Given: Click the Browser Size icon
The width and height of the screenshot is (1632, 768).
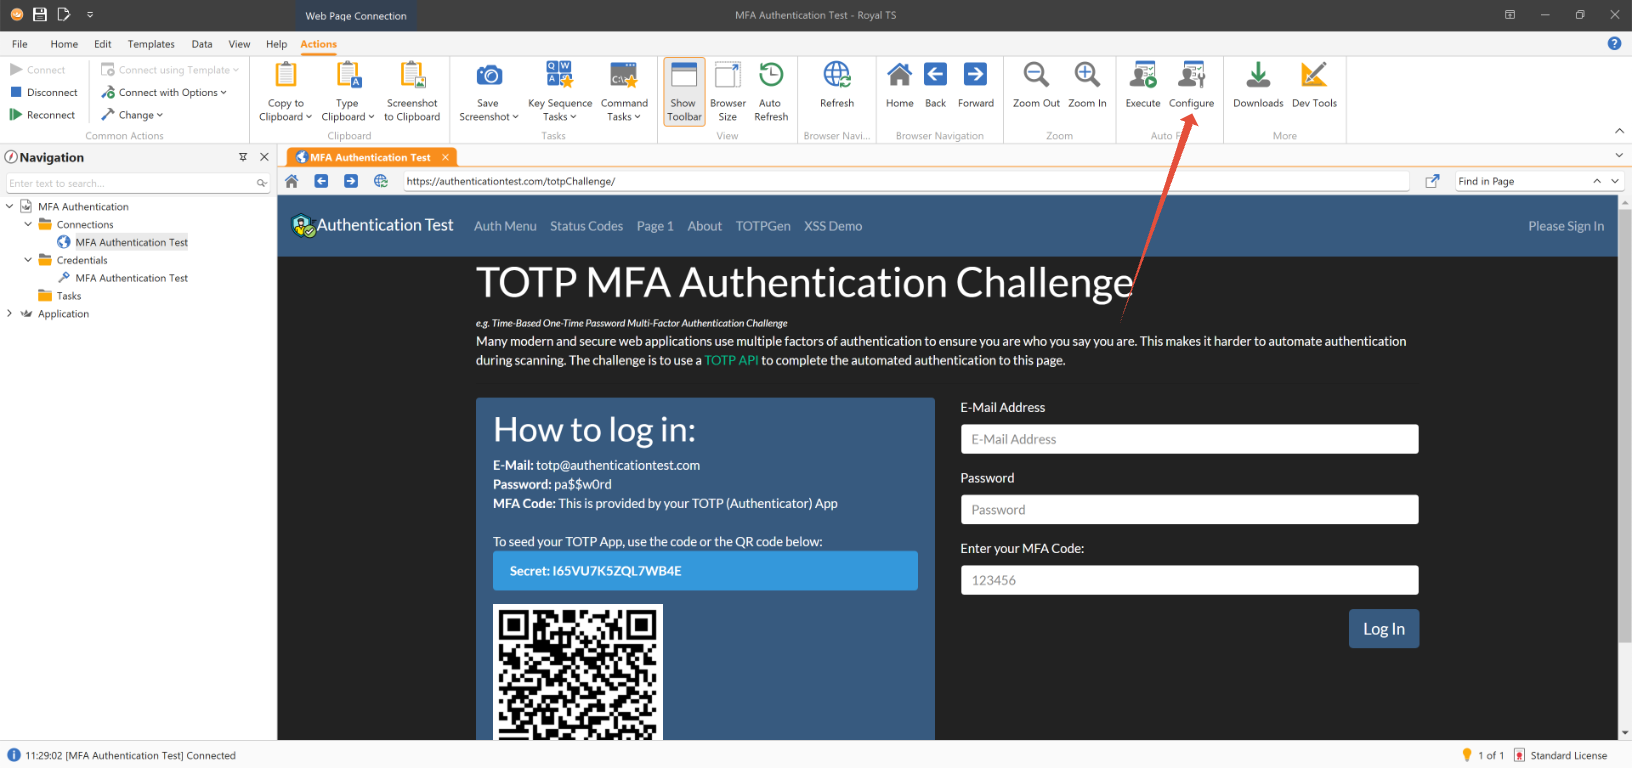Looking at the screenshot, I should [727, 75].
